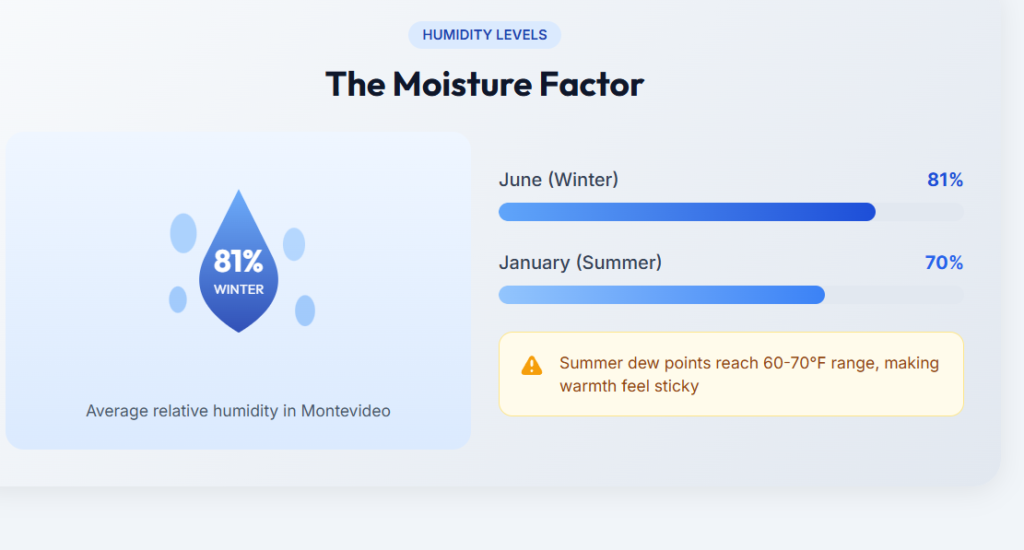1024x550 pixels.
Task: Click the 70% value beside January
Action: pos(944,263)
